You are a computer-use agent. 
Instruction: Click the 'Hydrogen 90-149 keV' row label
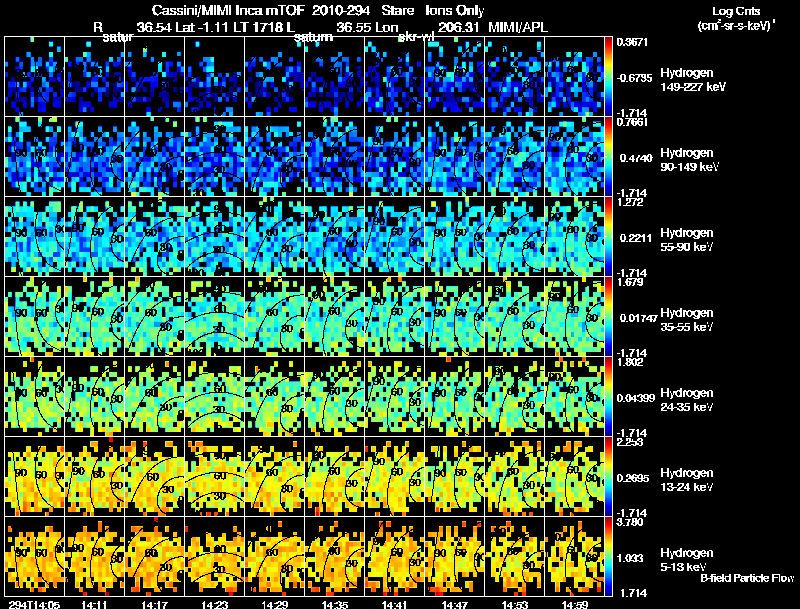(x=689, y=160)
